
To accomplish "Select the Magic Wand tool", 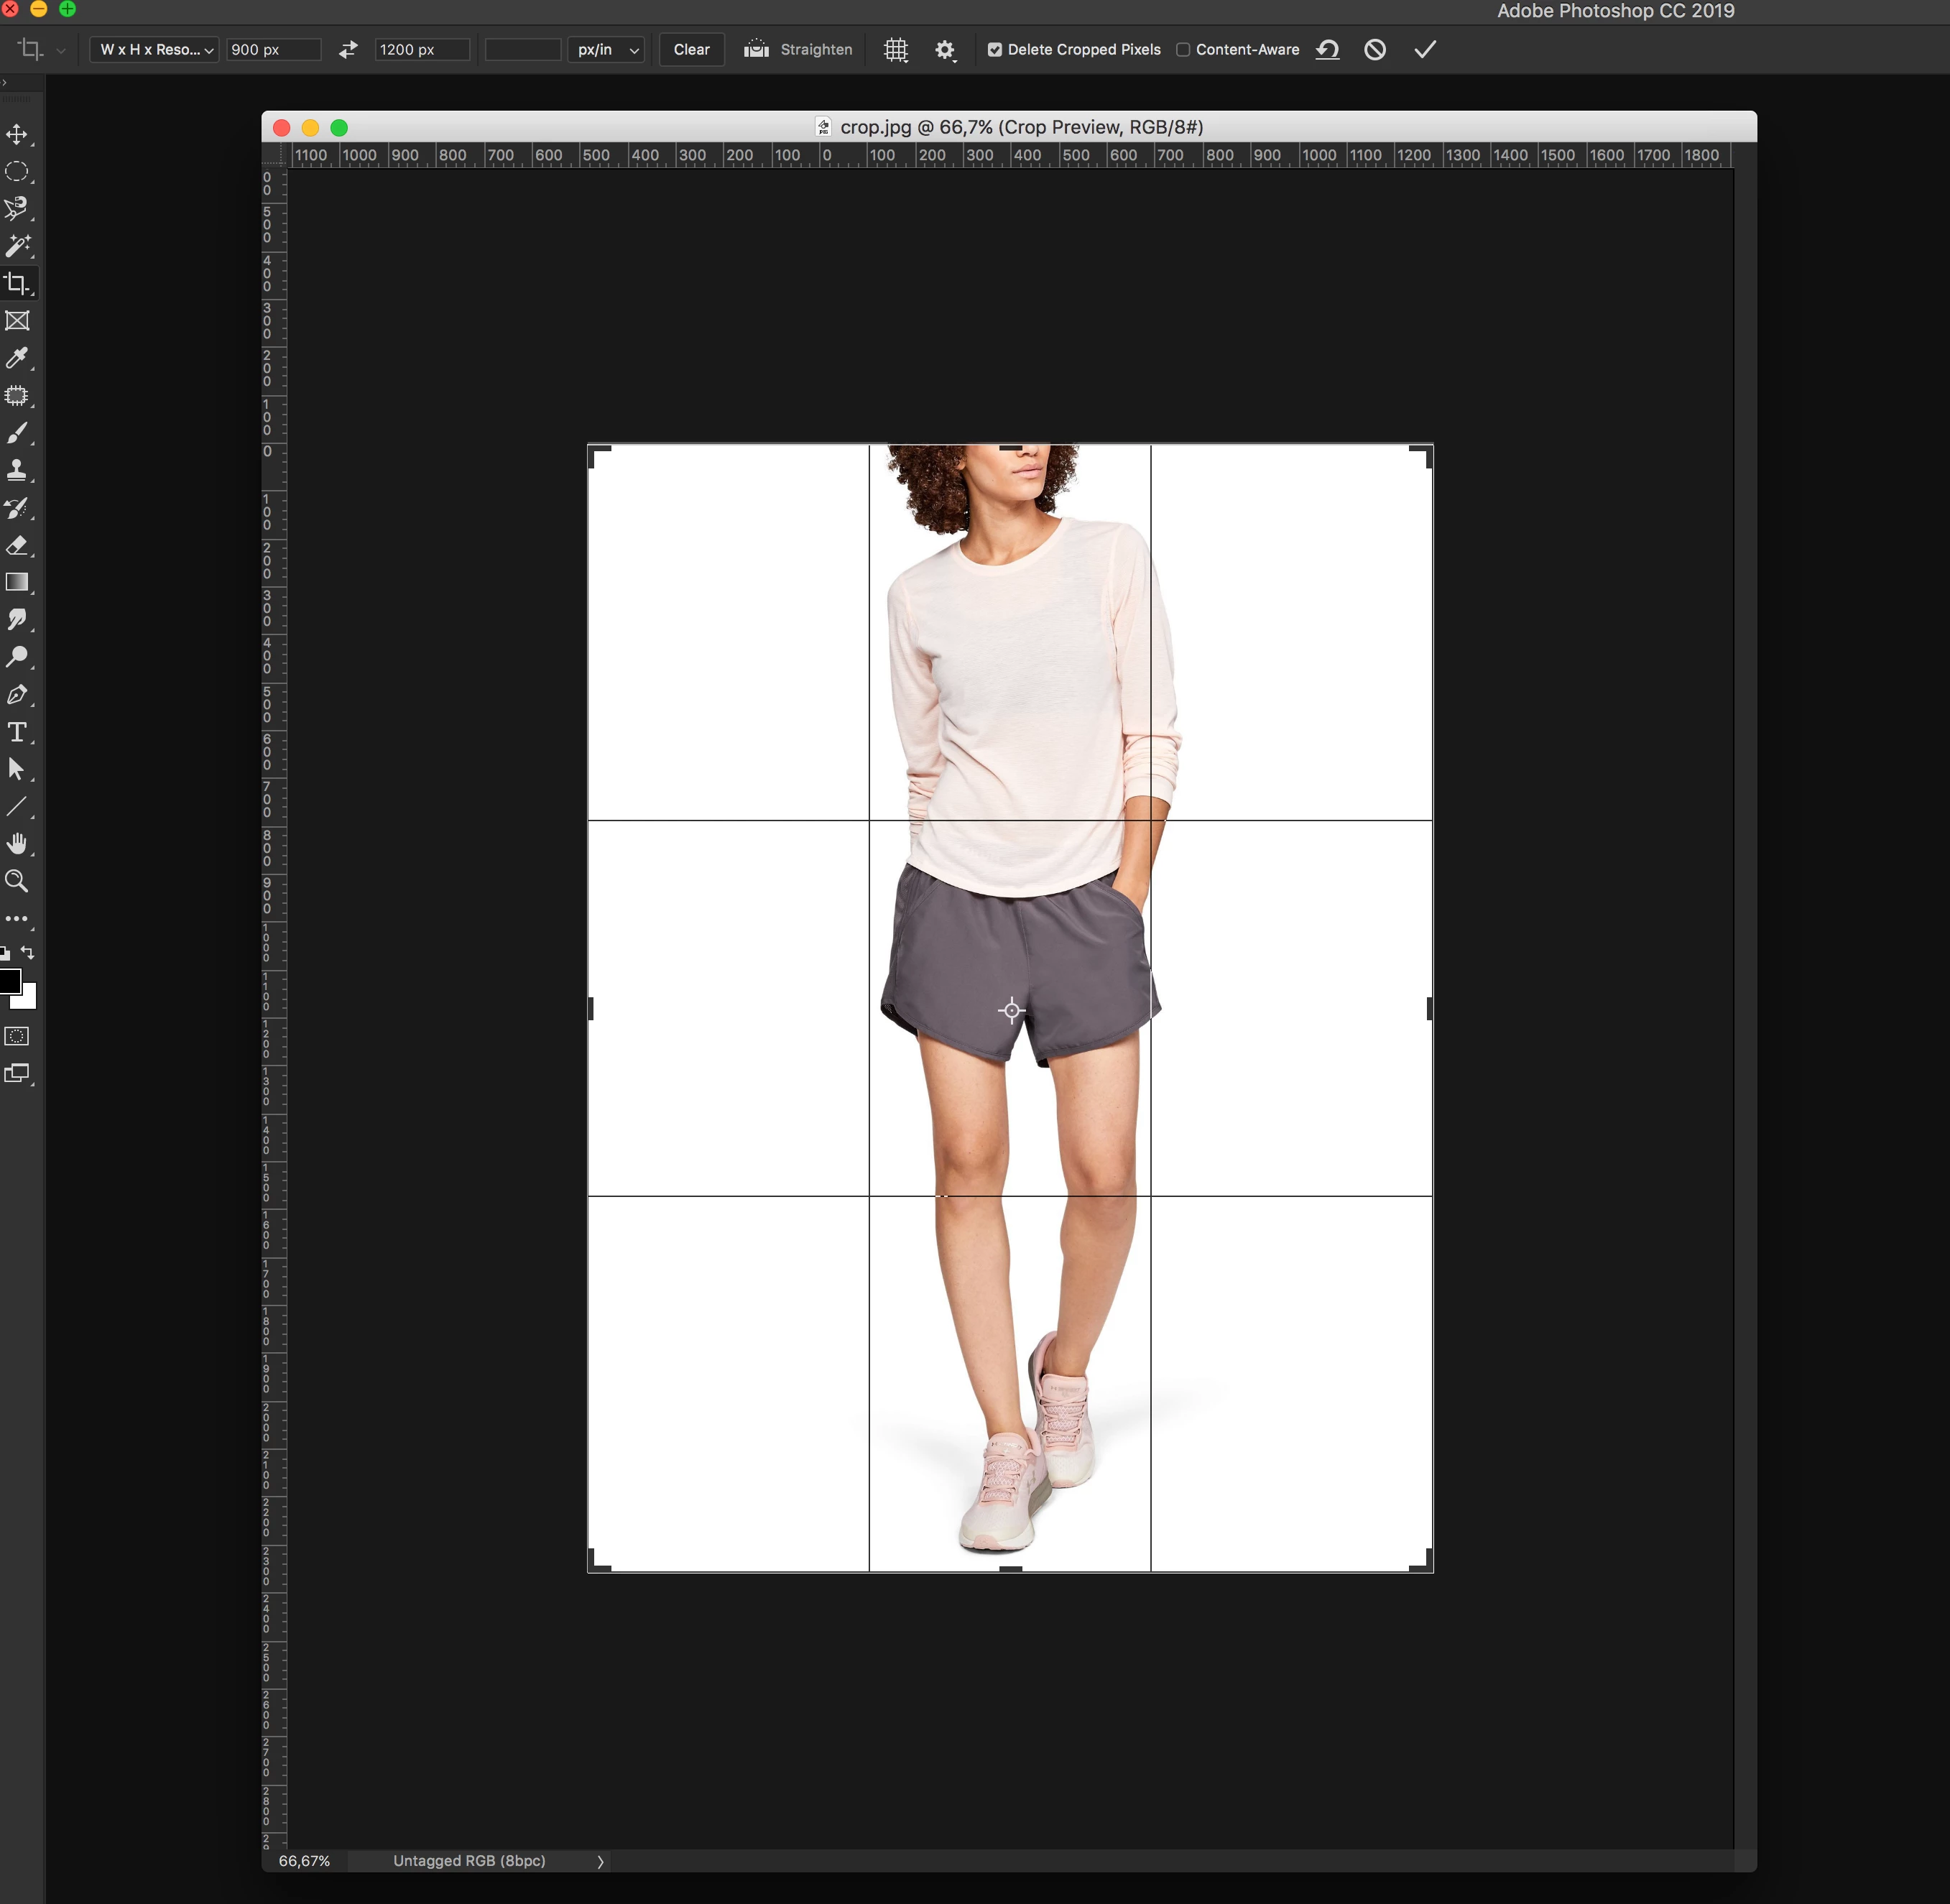I will (17, 246).
